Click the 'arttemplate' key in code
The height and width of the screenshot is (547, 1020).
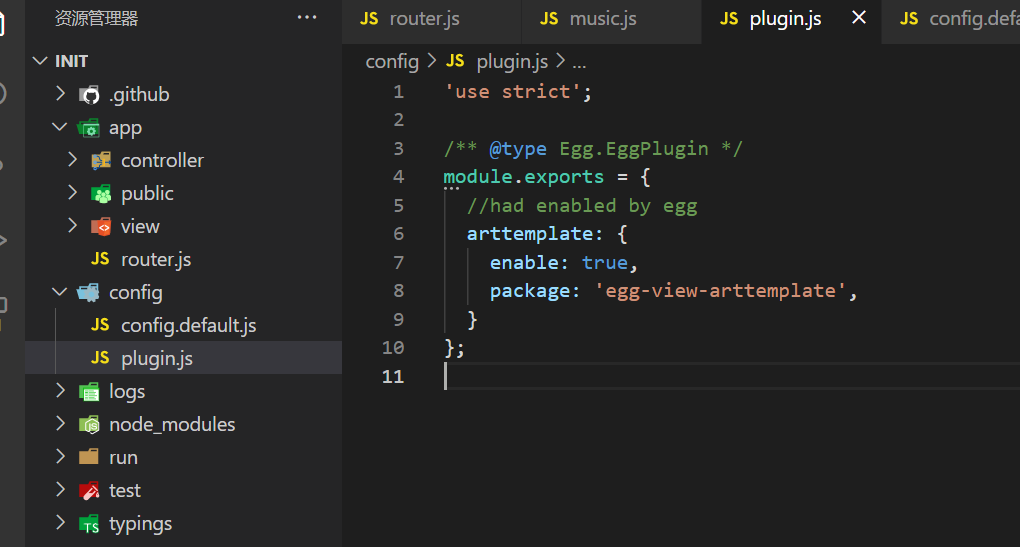[530, 234]
